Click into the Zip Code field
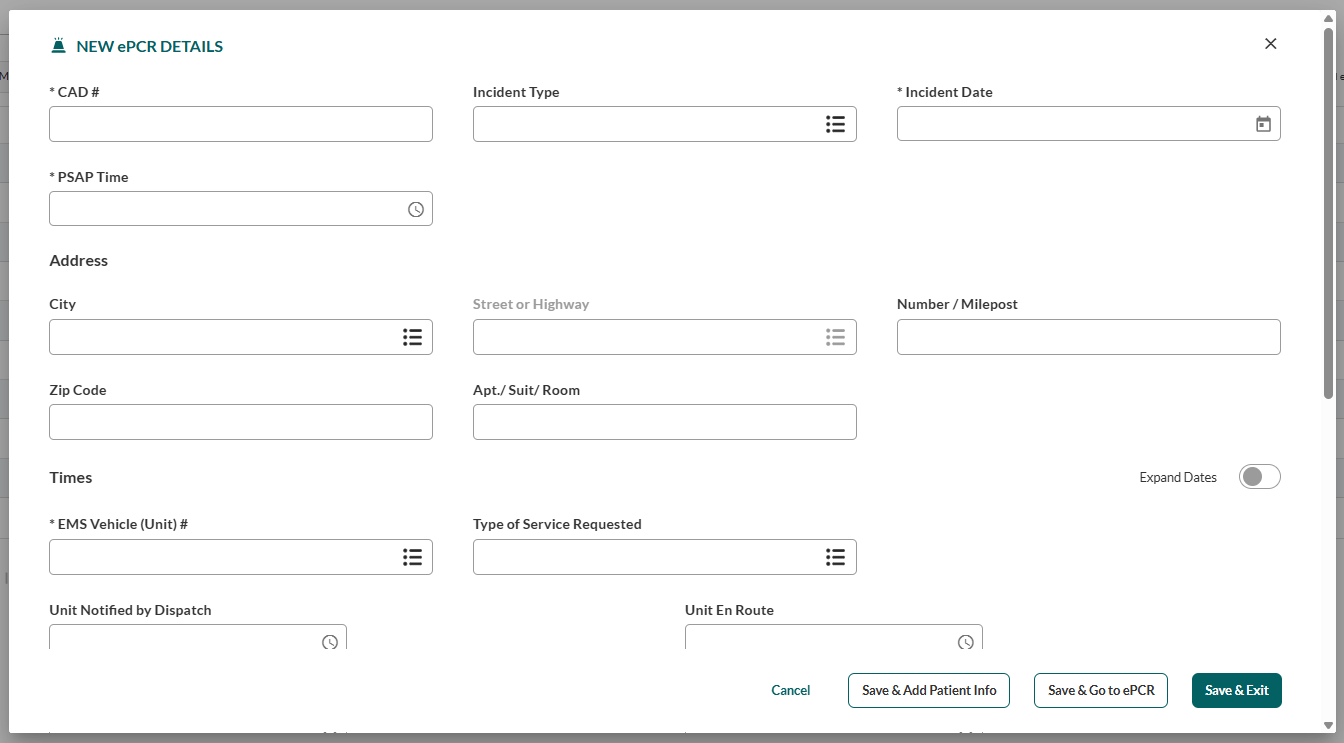This screenshot has height=743, width=1344. (240, 422)
